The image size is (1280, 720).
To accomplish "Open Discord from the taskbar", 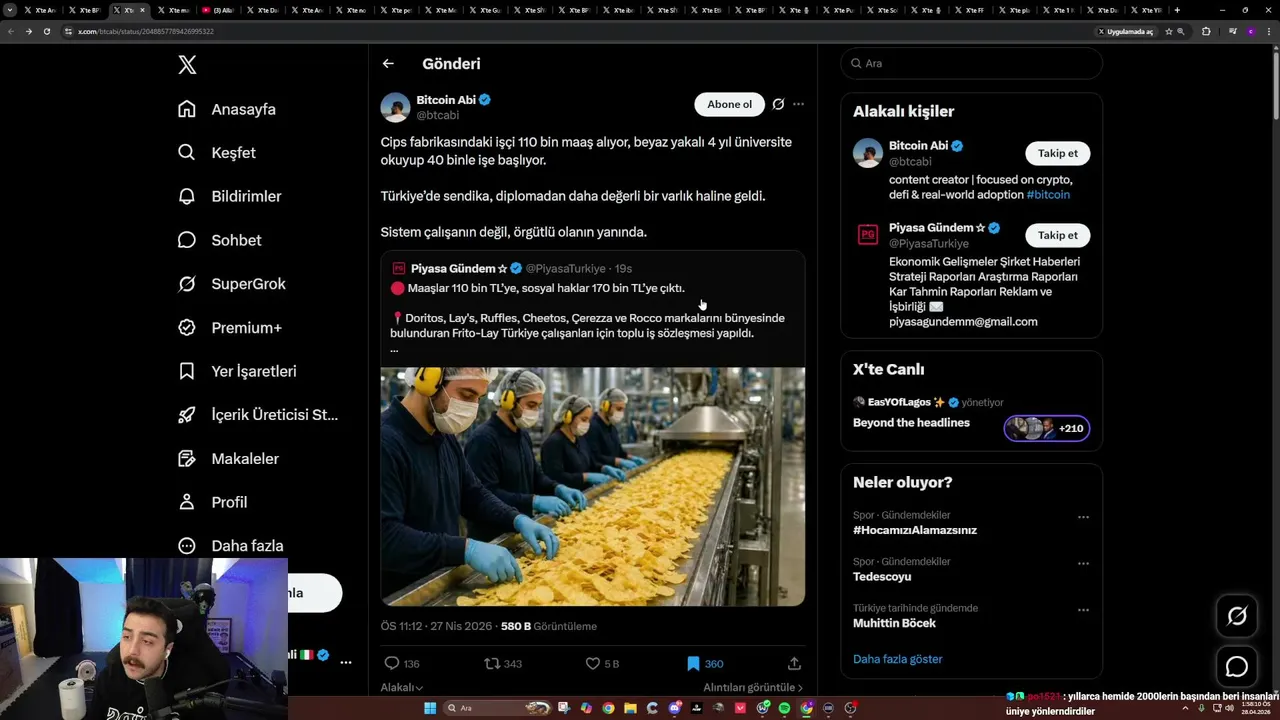I will point(675,708).
